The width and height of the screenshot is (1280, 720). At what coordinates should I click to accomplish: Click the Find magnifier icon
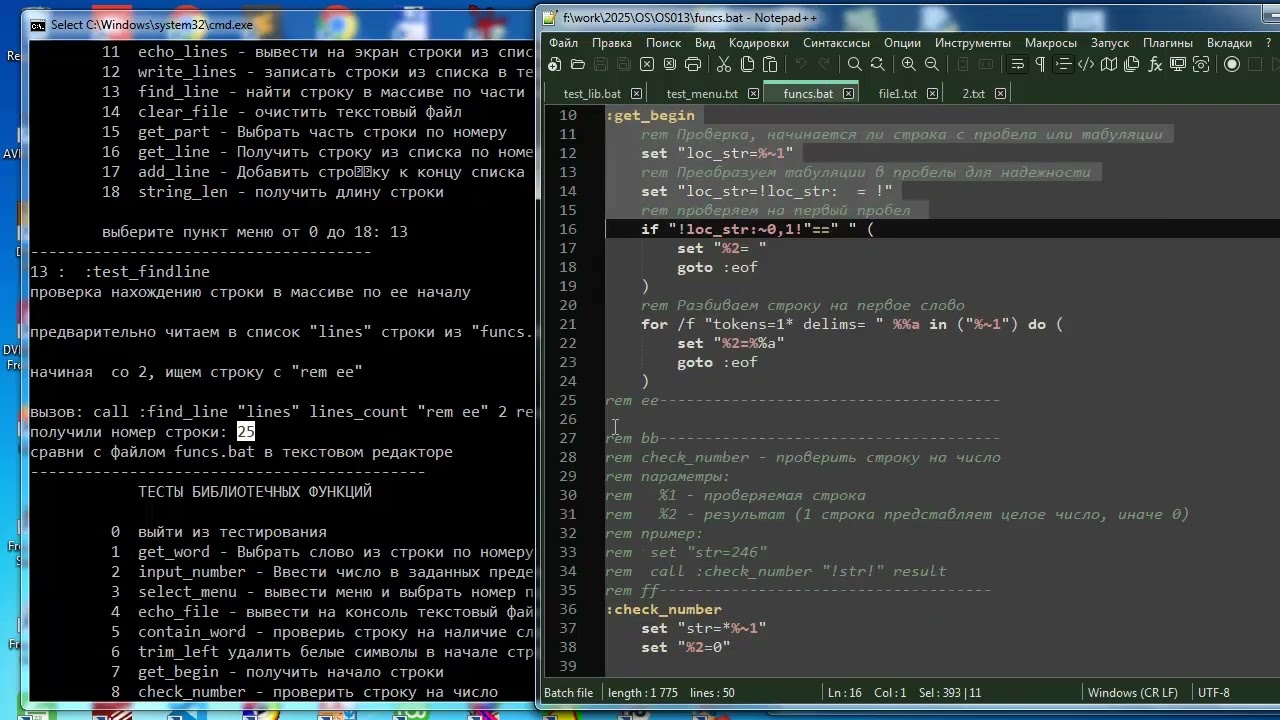tap(854, 64)
